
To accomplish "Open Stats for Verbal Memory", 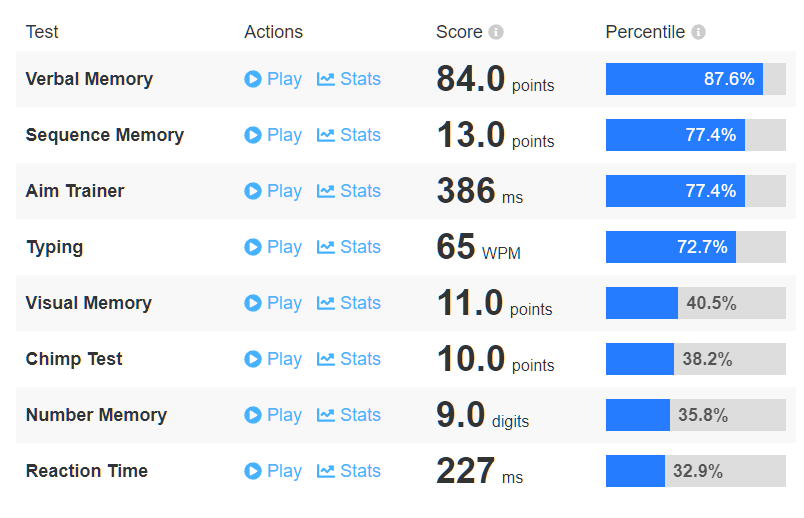I will coord(349,79).
